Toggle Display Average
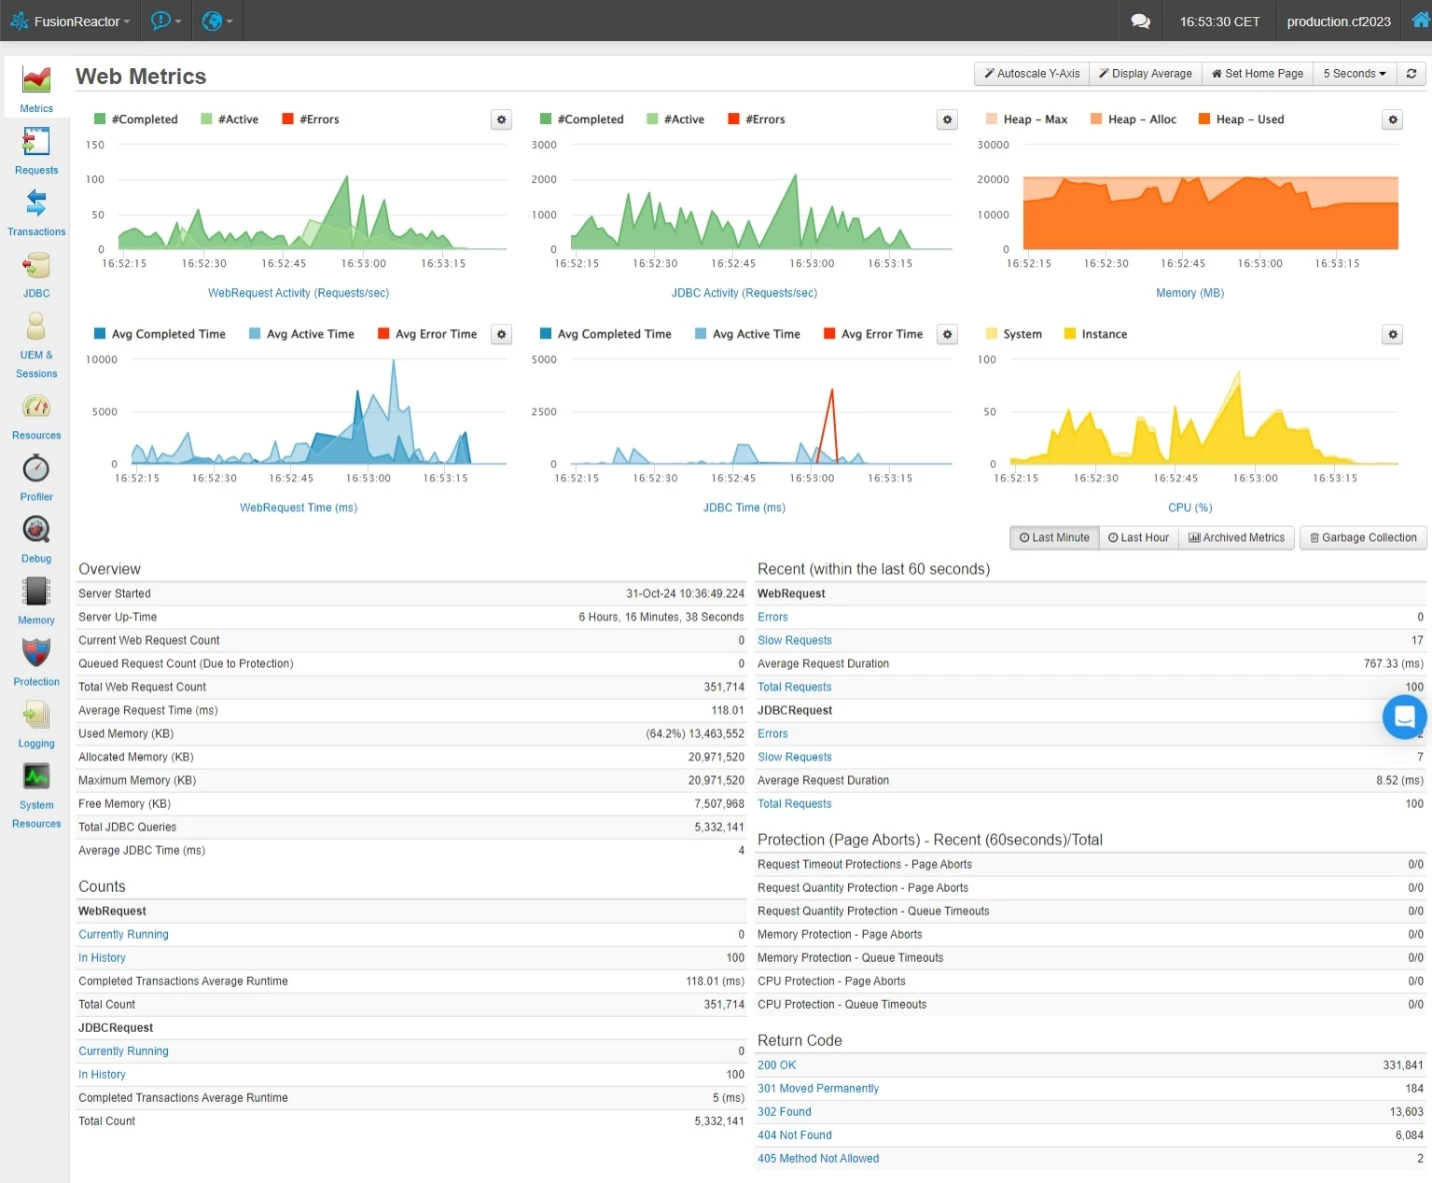The image size is (1432, 1183). coord(1146,74)
